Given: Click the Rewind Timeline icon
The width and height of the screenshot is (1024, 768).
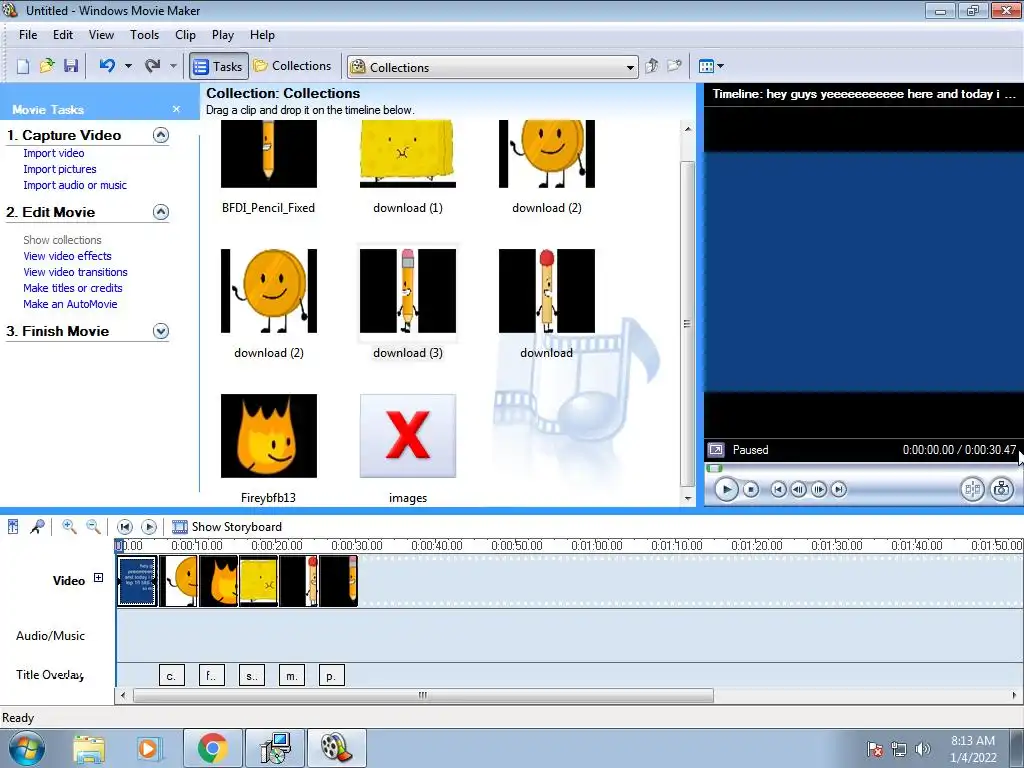Looking at the screenshot, I should pyautogui.click(x=125, y=526).
